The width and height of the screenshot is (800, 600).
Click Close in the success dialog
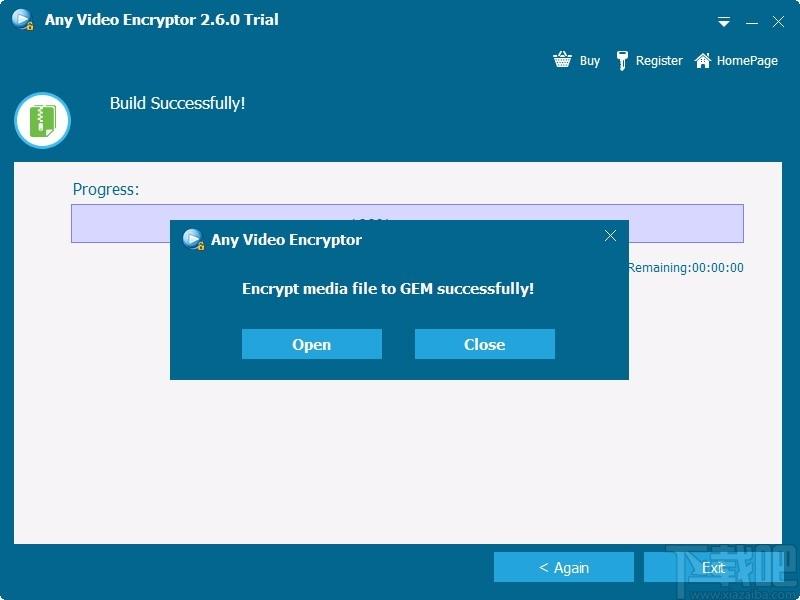[x=485, y=344]
